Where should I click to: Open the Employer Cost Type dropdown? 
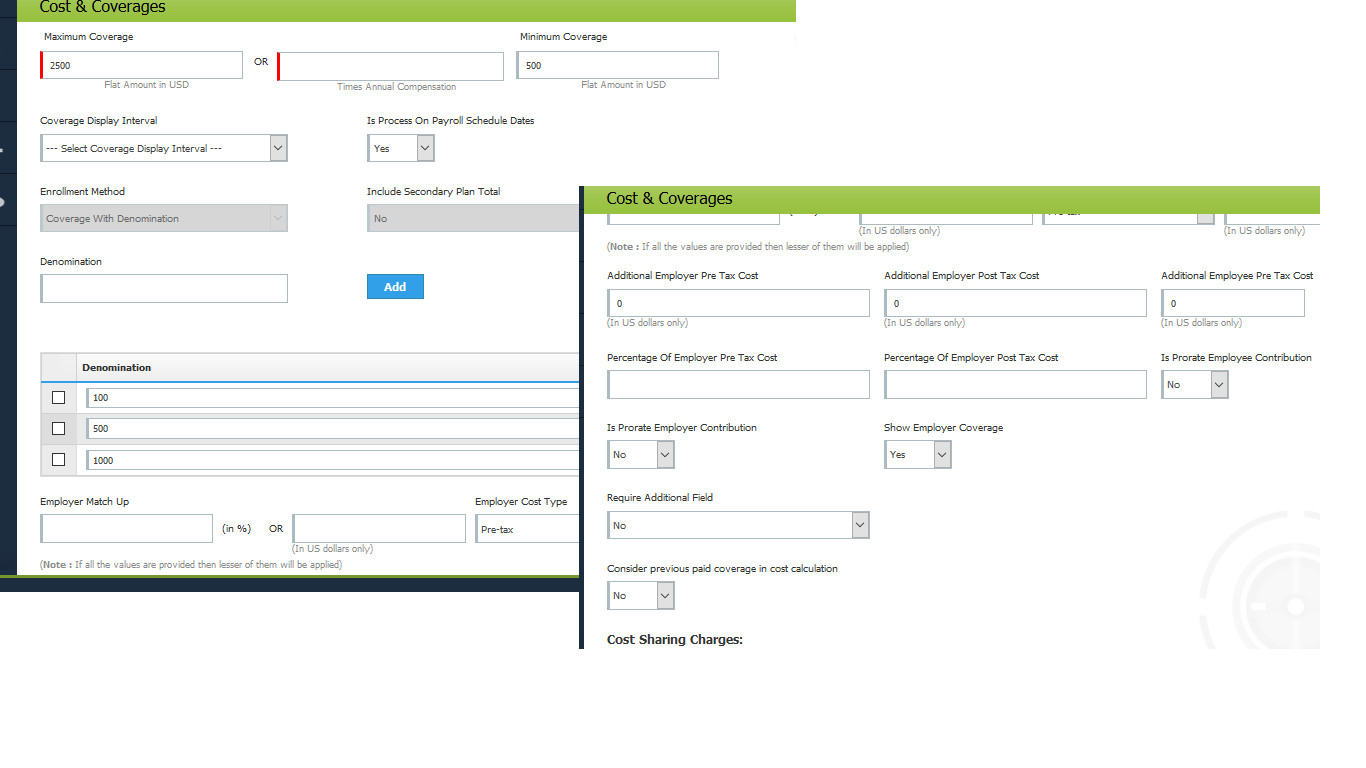click(x=526, y=529)
